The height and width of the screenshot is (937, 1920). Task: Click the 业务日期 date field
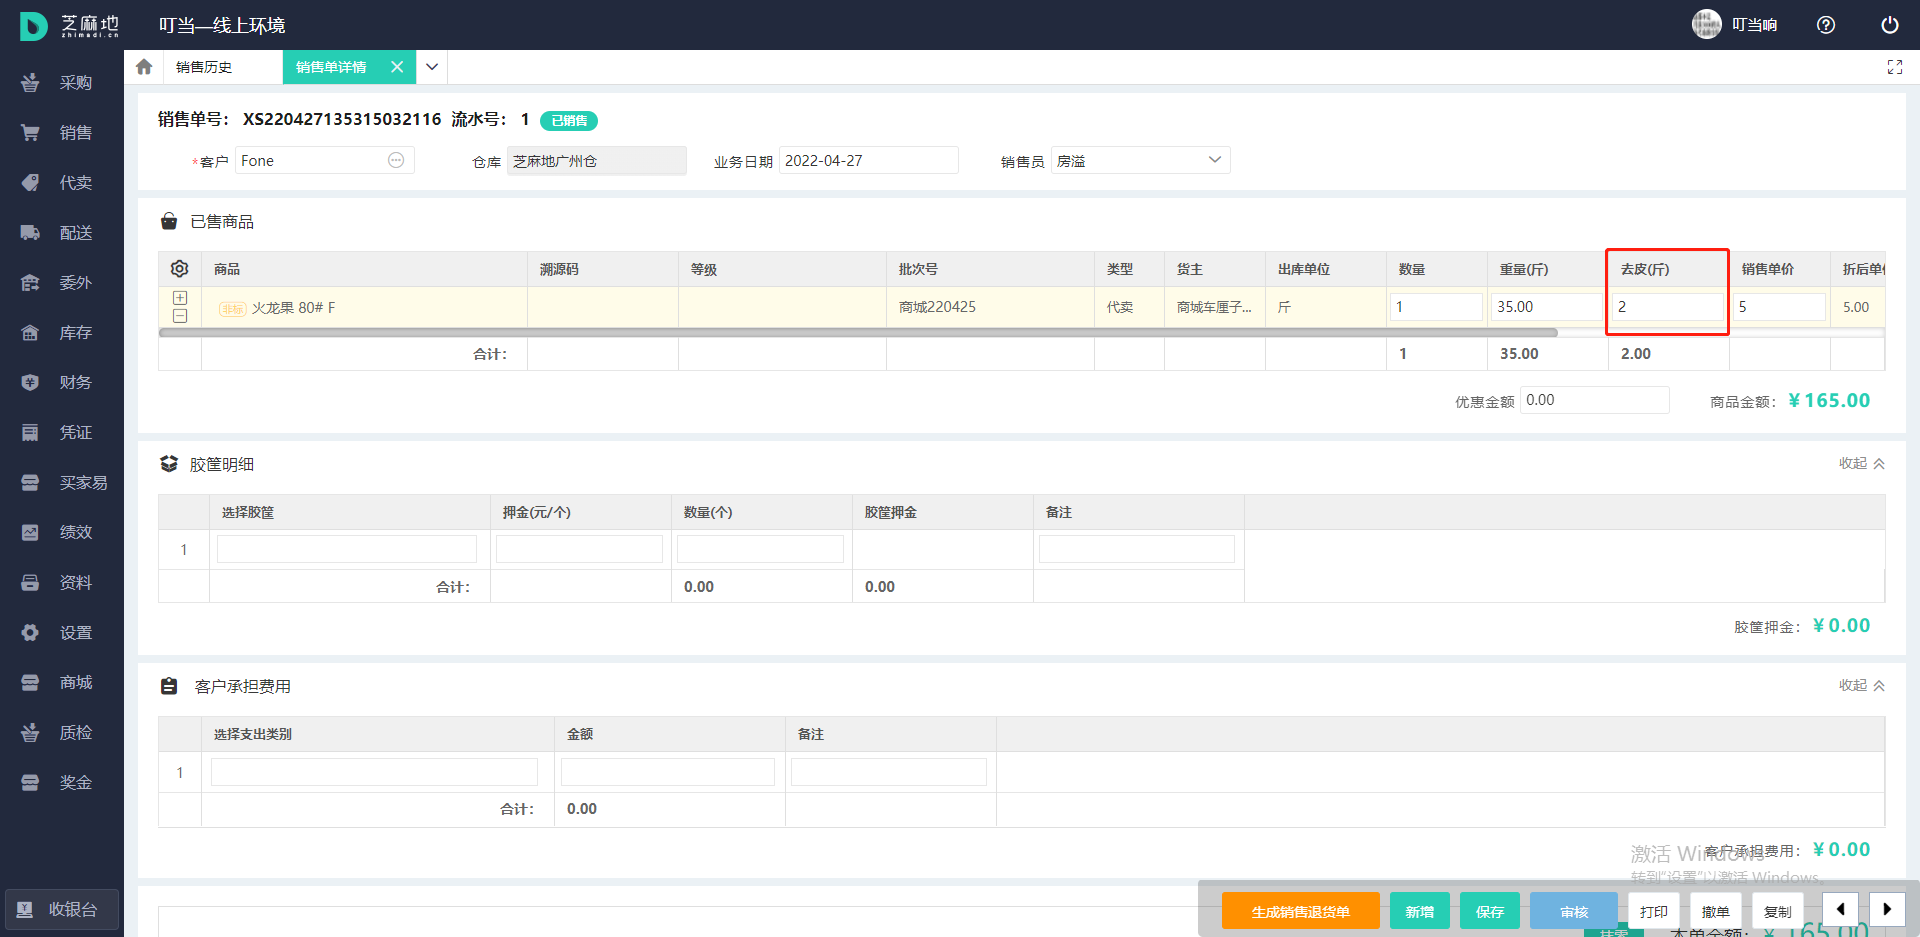(868, 160)
